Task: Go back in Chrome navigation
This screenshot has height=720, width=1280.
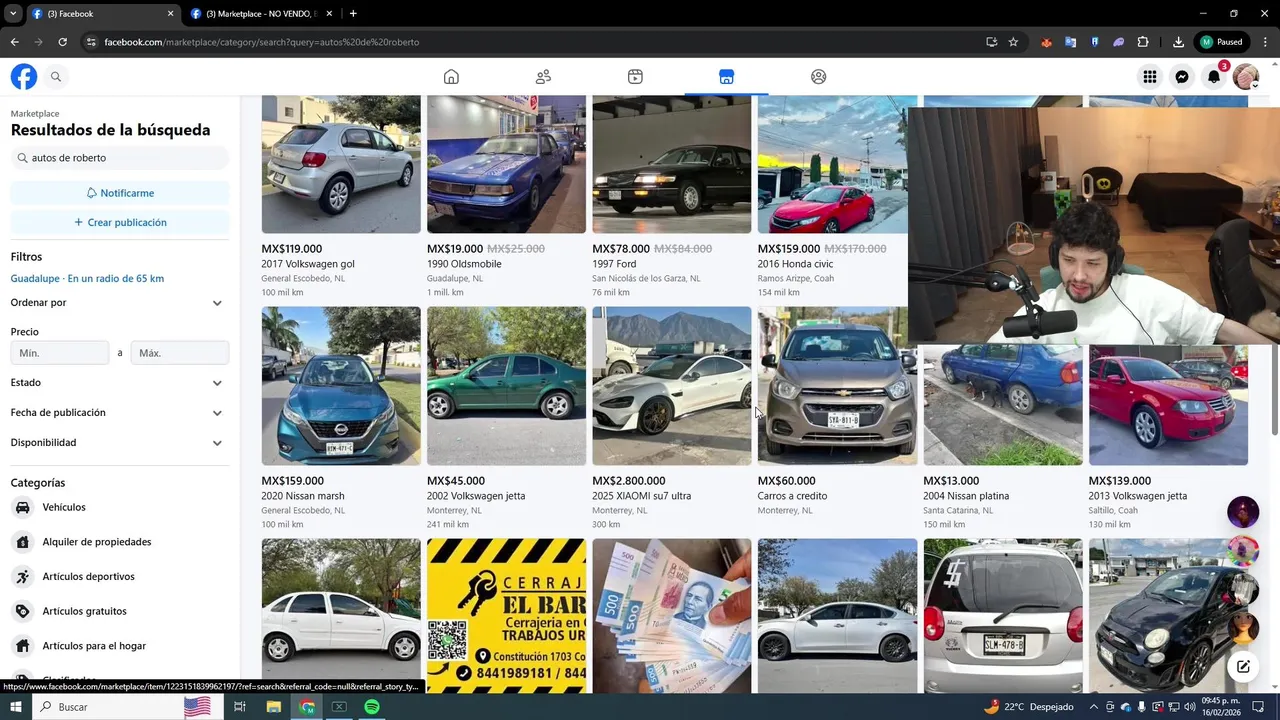Action: pos(14,42)
